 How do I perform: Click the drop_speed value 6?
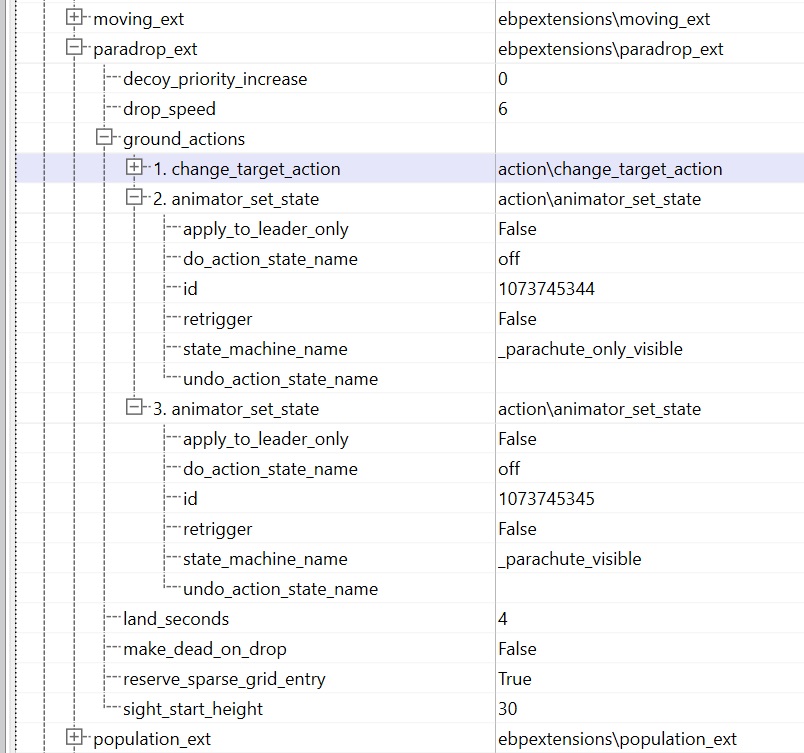tap(503, 109)
